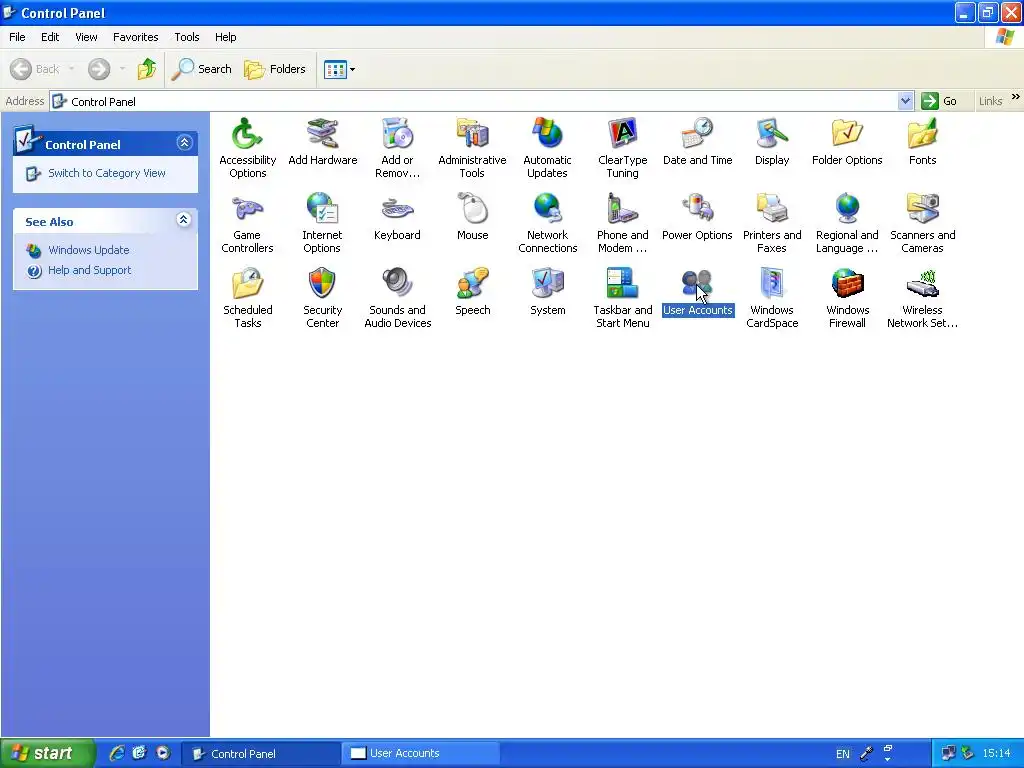Launch Windows Media Player from Quick Launch

[163, 753]
